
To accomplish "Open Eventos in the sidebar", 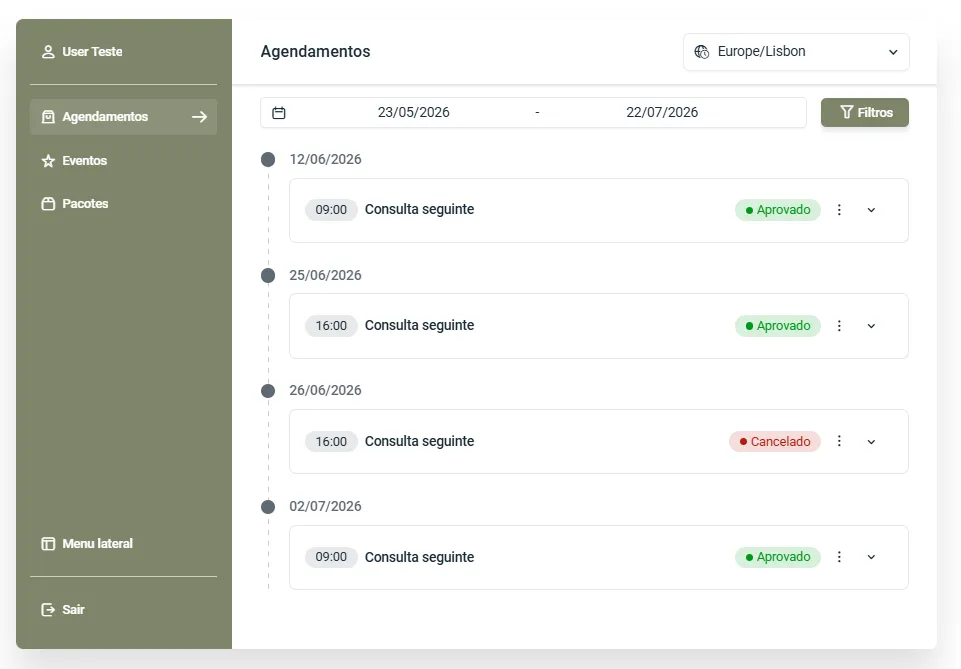I will [x=123, y=161].
